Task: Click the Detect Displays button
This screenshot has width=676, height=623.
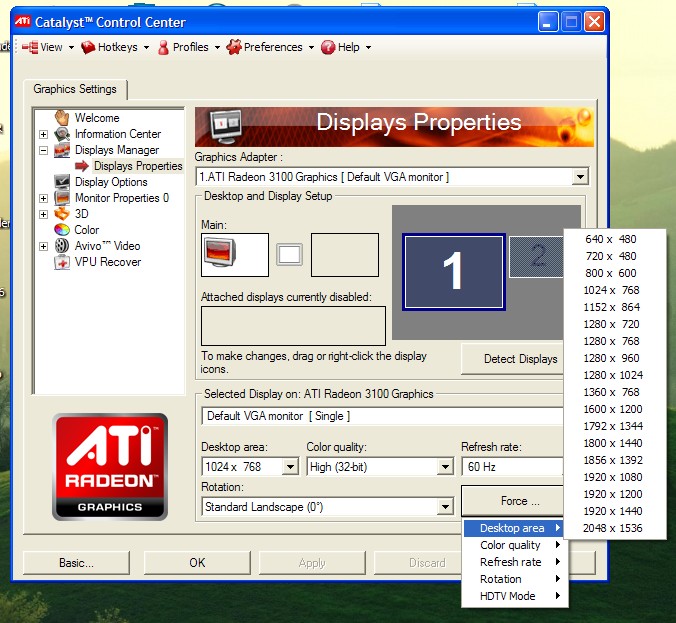Action: coord(512,359)
